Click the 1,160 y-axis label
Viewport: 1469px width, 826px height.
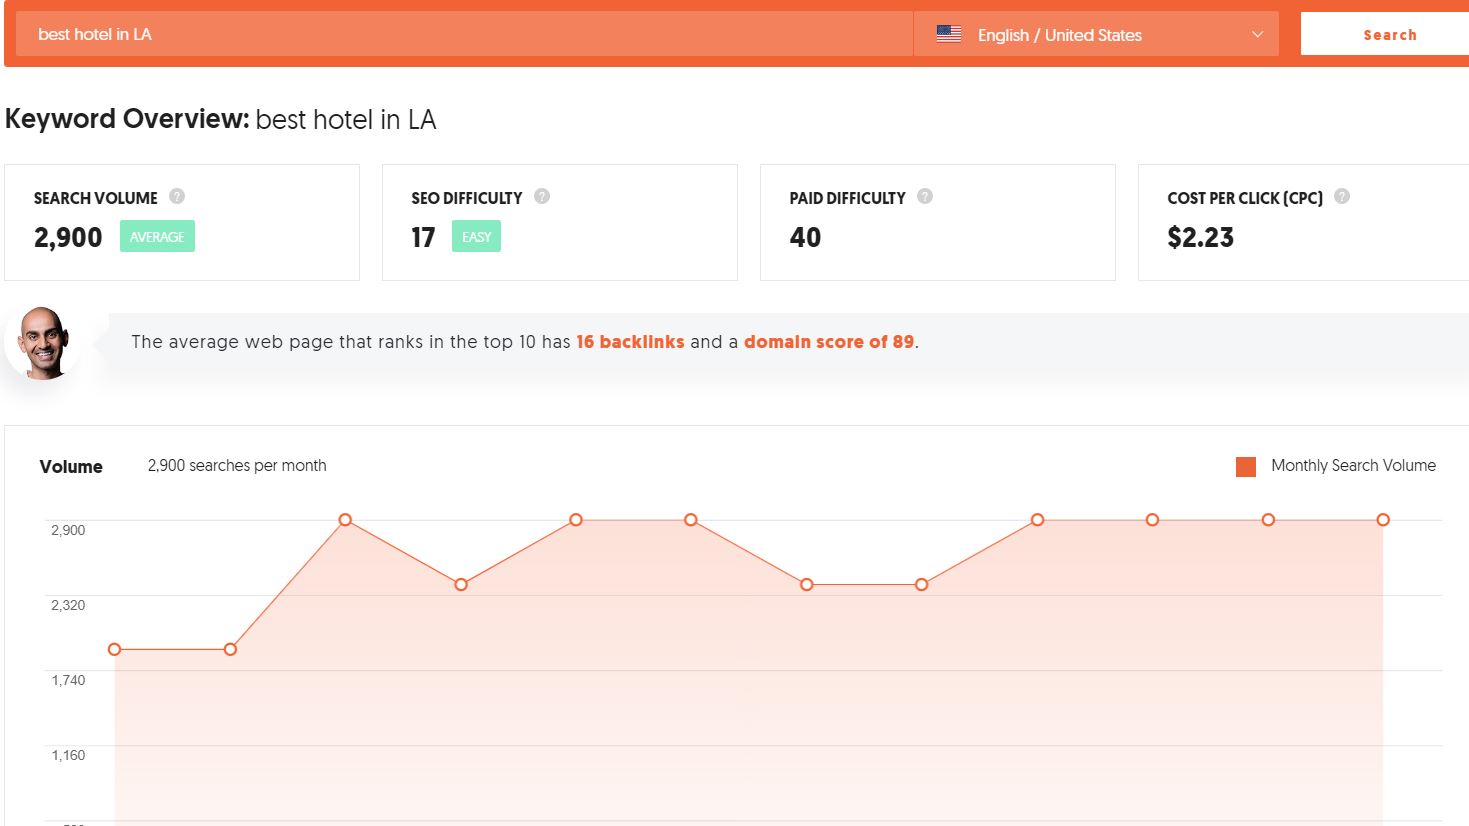[68, 755]
